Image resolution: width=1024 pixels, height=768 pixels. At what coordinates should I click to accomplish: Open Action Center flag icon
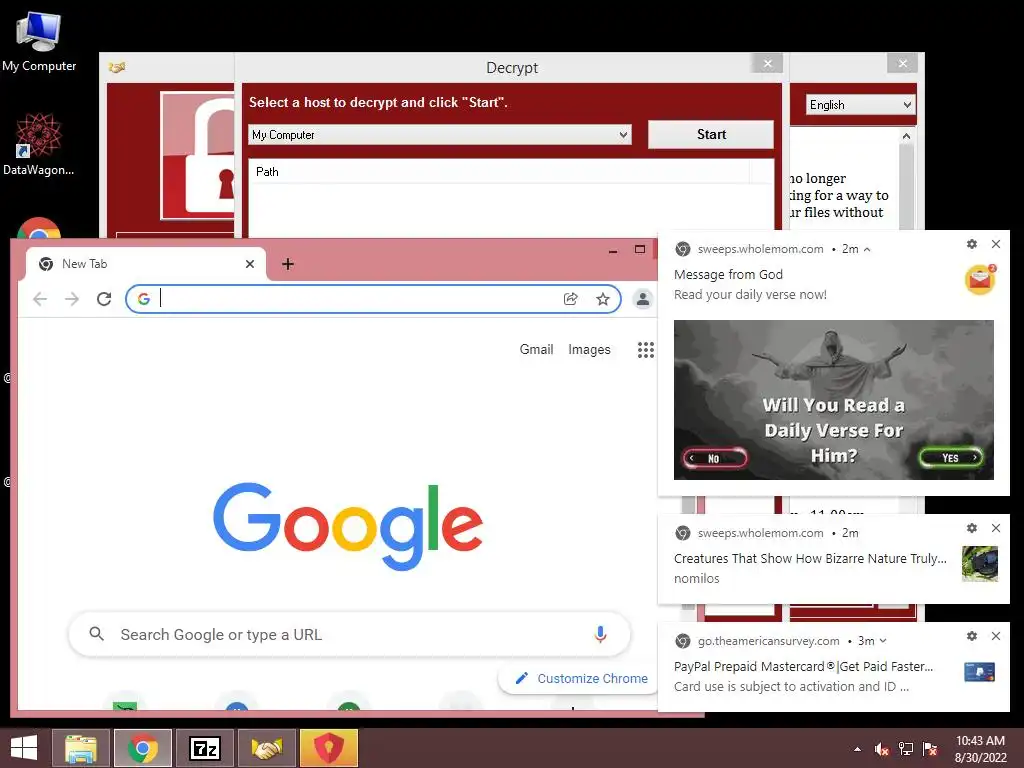click(x=930, y=749)
